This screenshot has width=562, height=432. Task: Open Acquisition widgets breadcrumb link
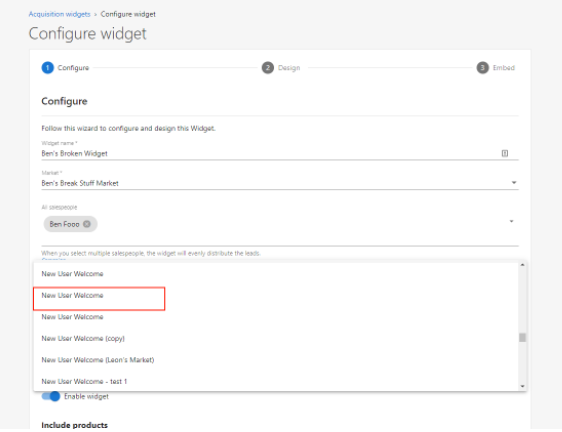tap(59, 14)
